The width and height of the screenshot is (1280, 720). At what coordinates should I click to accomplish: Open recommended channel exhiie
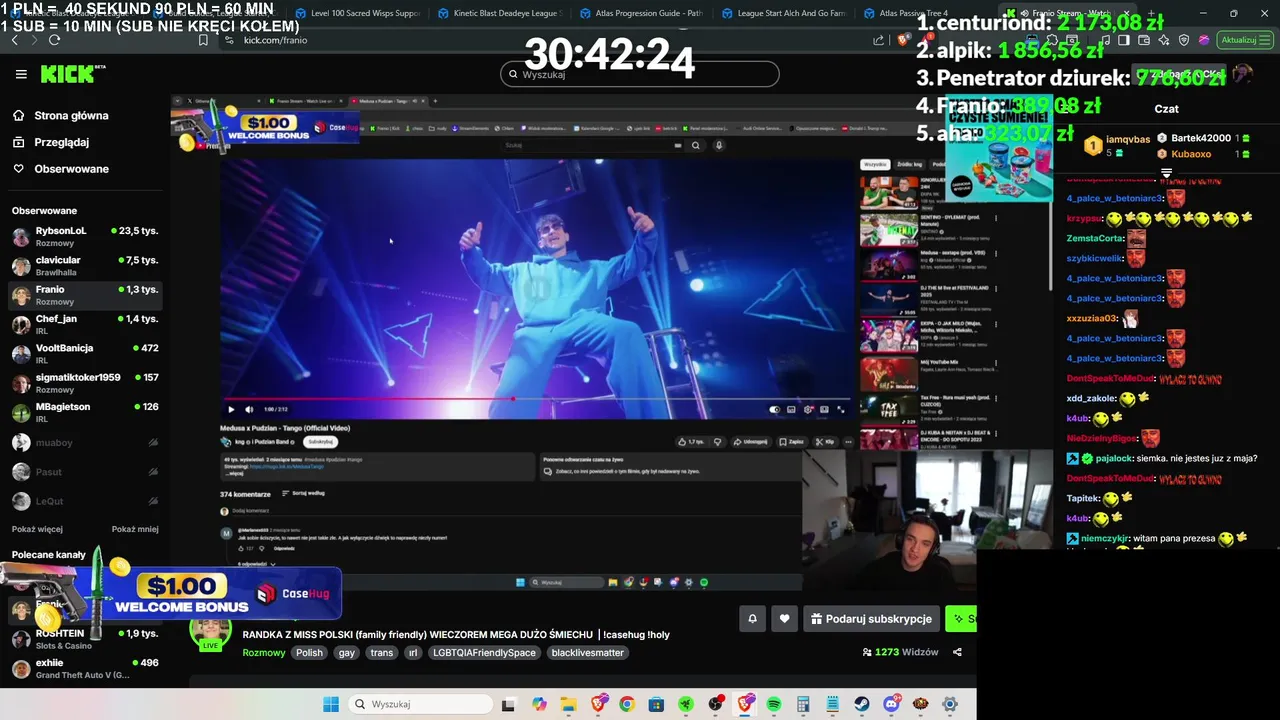[84, 668]
